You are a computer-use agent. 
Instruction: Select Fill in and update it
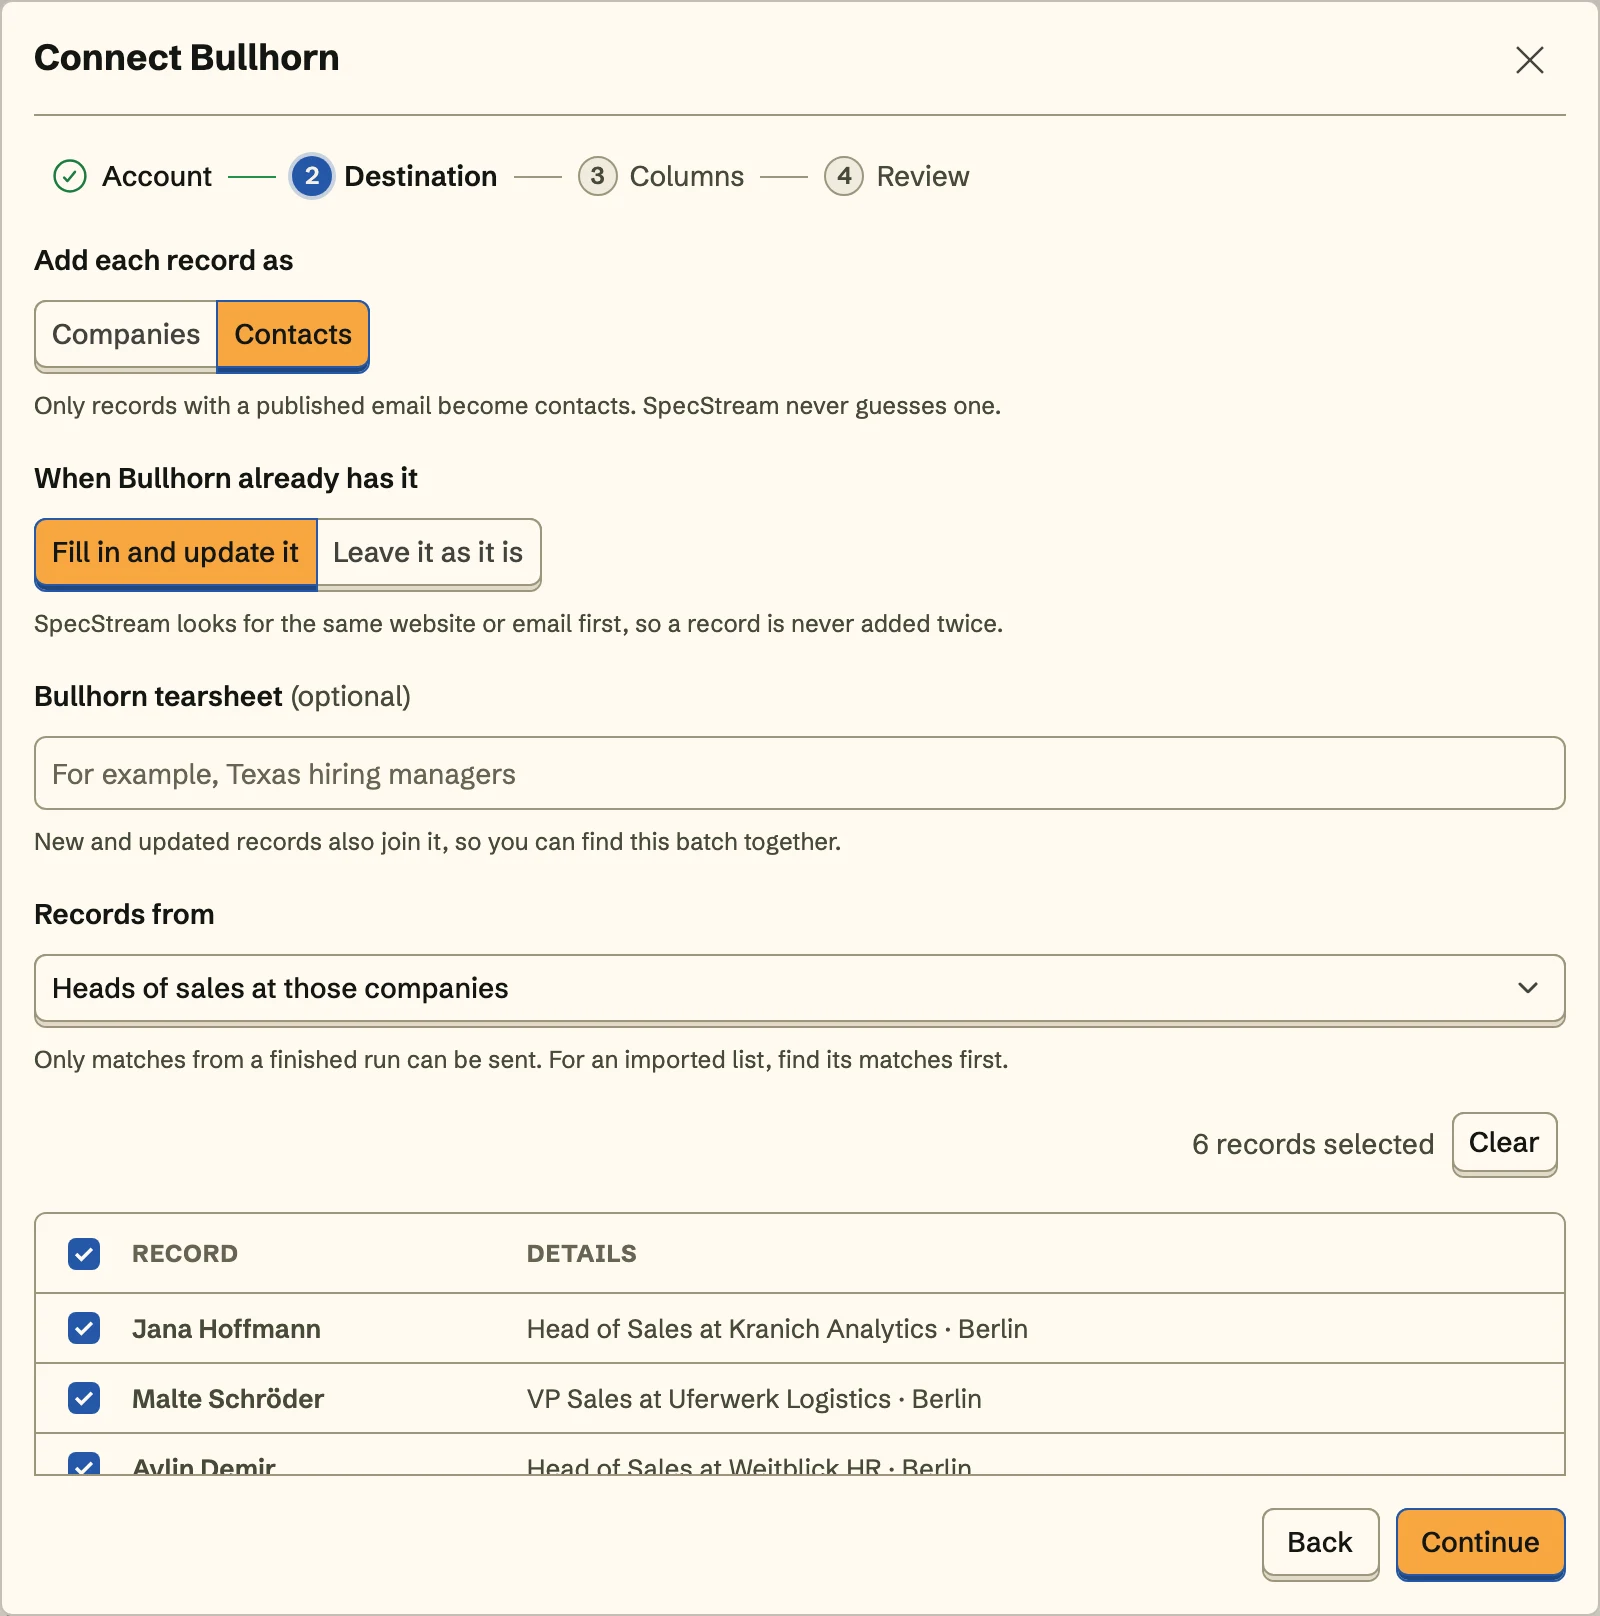click(x=176, y=553)
